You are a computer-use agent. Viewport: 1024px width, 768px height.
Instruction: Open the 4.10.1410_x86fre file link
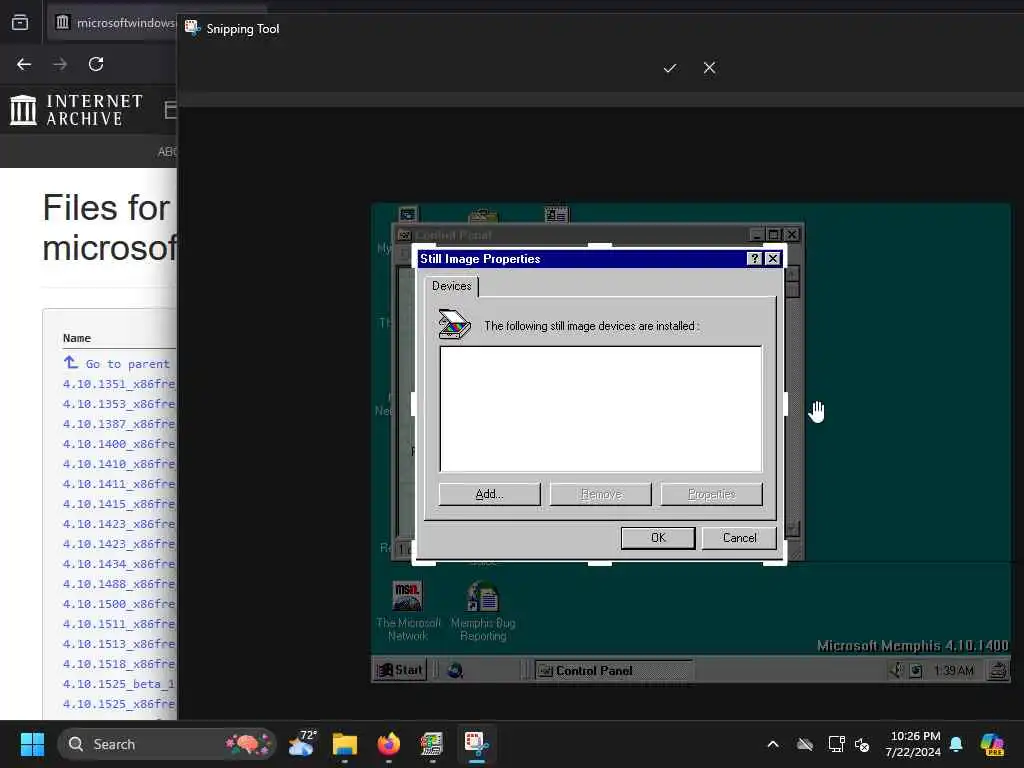(120, 464)
